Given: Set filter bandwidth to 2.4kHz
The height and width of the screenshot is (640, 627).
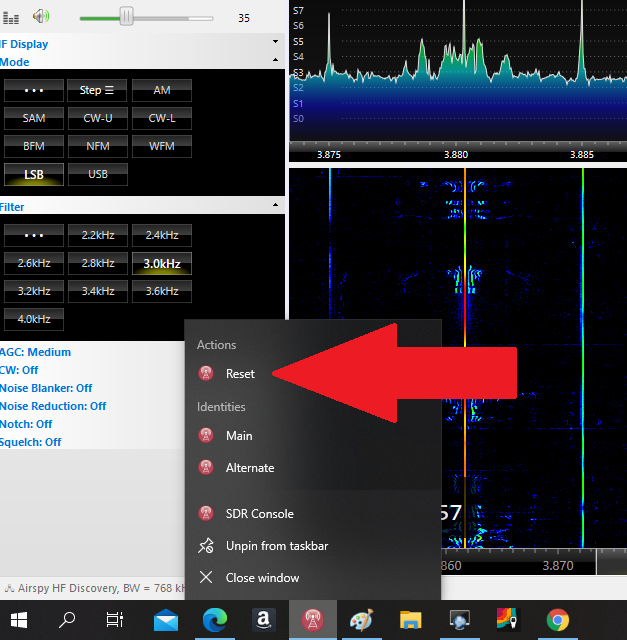Looking at the screenshot, I should pyautogui.click(x=162, y=236).
